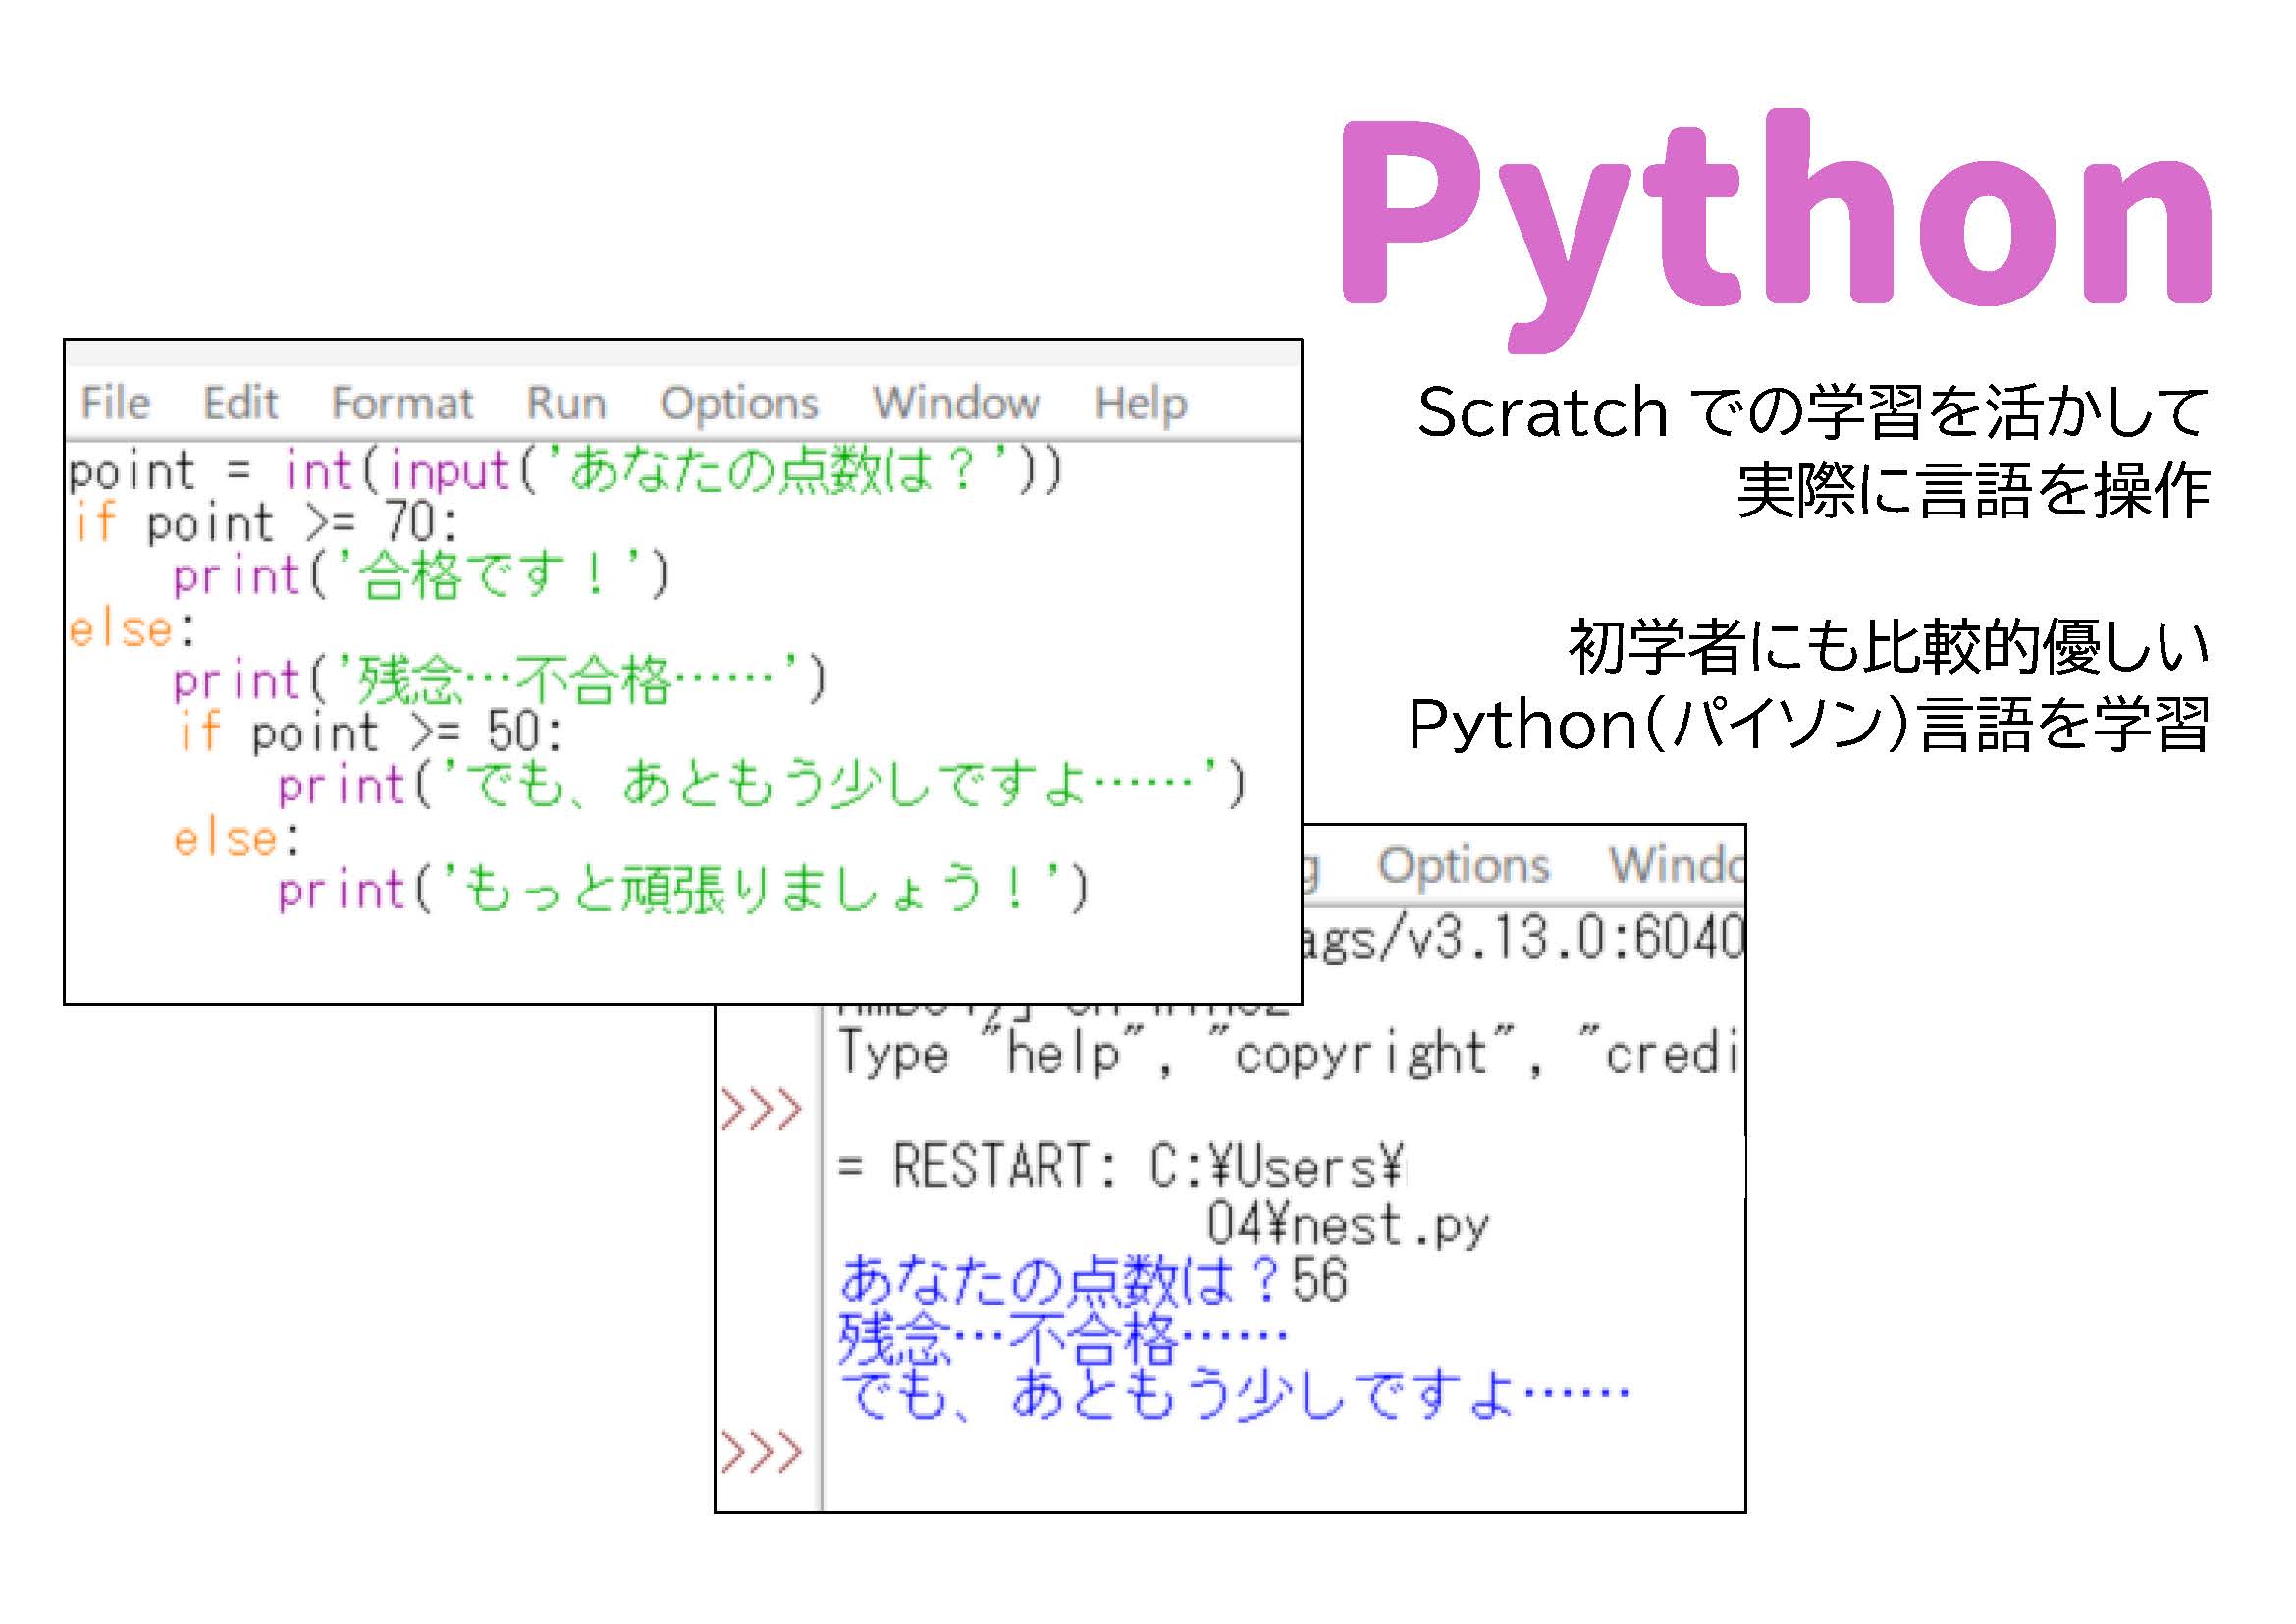Click the print('合格です!') statement
Viewport: 2296px width, 1624px height.
(420, 575)
